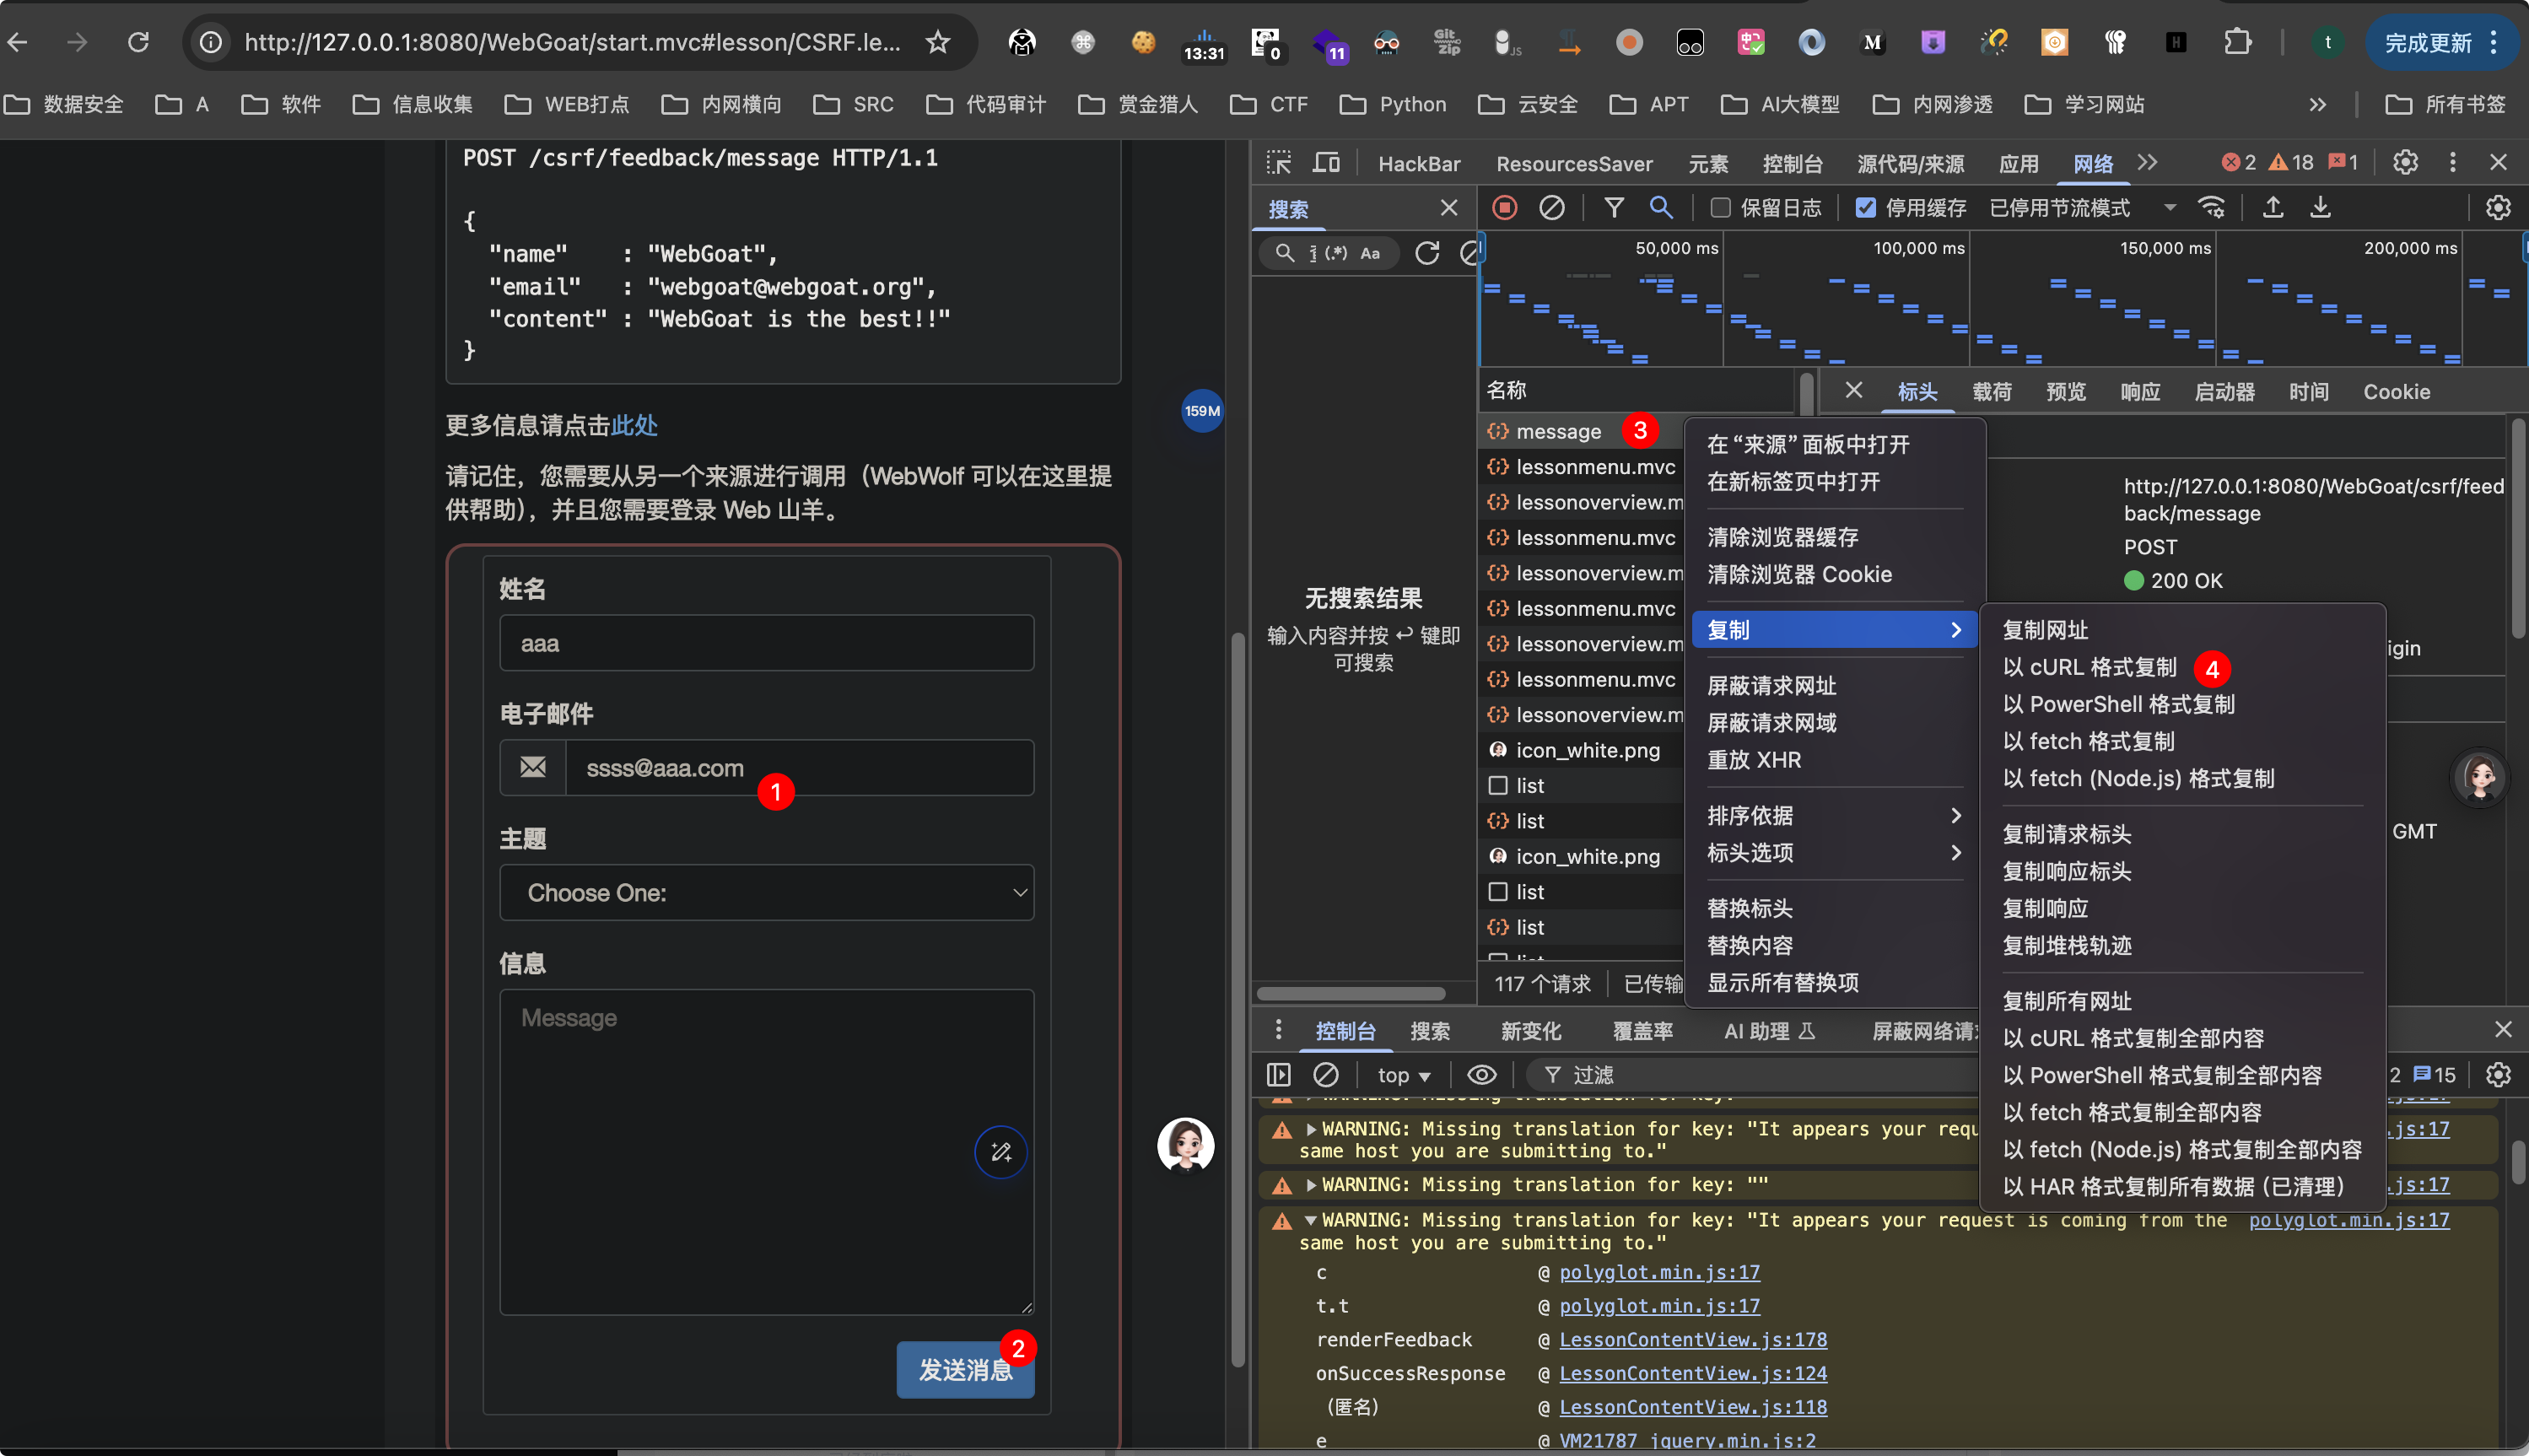Viewport: 2529px width, 1456px height.
Task: Uncheck the 停用缓存 checkbox
Action: [x=1865, y=207]
